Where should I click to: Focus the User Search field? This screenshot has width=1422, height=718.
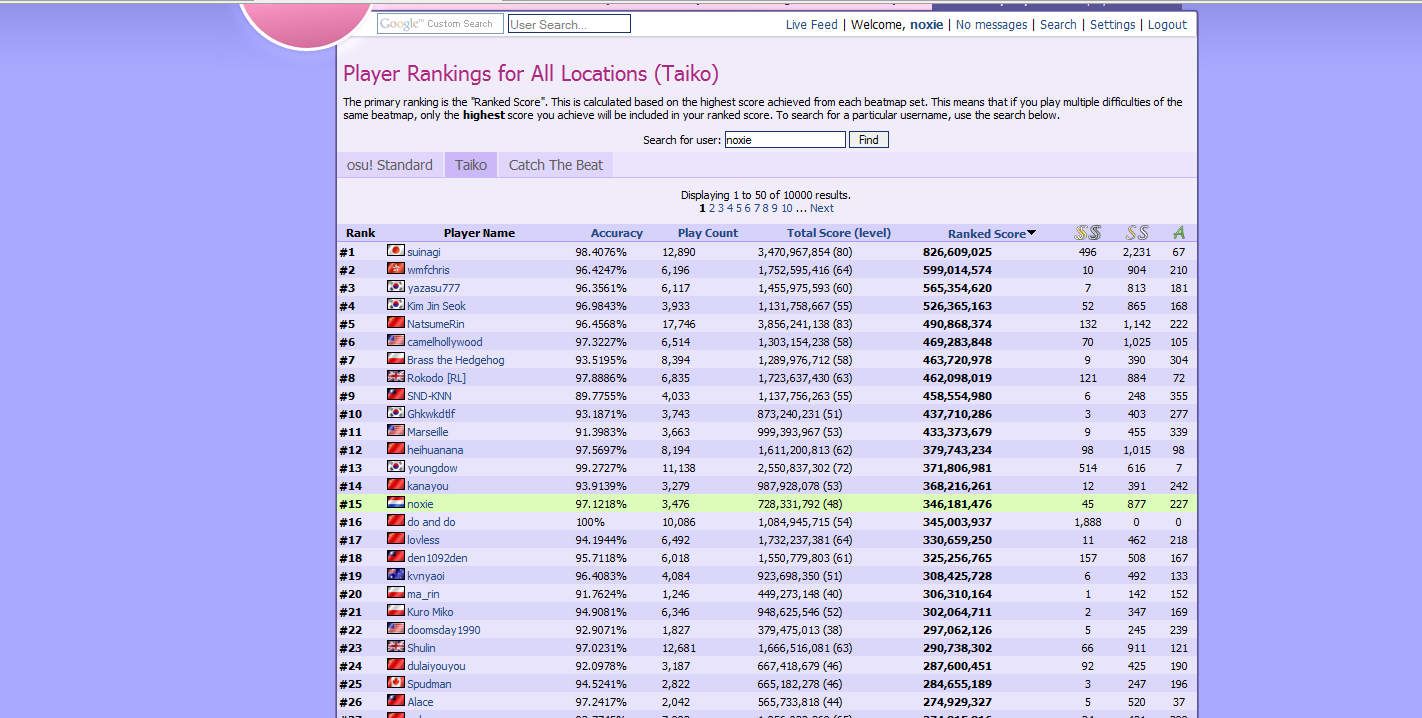[569, 24]
